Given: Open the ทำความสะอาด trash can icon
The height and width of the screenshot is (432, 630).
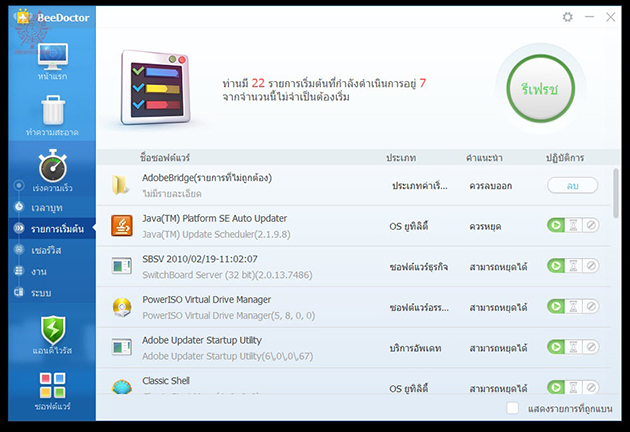Looking at the screenshot, I should coord(53,110).
